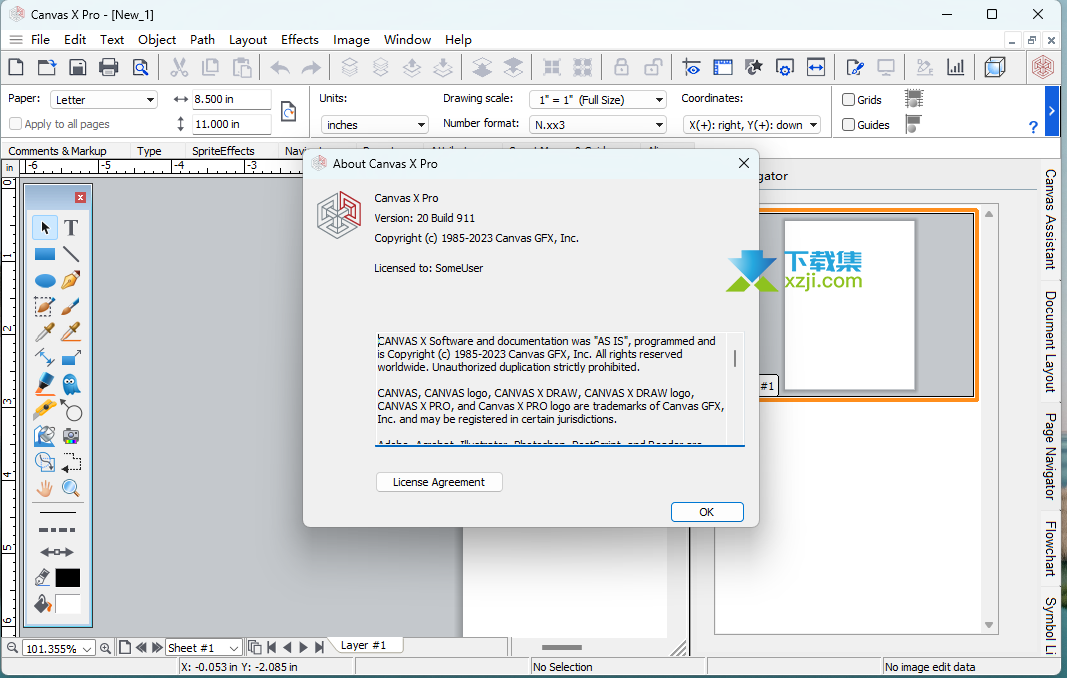The image size is (1067, 678).
Task: Pick the Pen nib curve tool
Action: pyautogui.click(x=71, y=280)
